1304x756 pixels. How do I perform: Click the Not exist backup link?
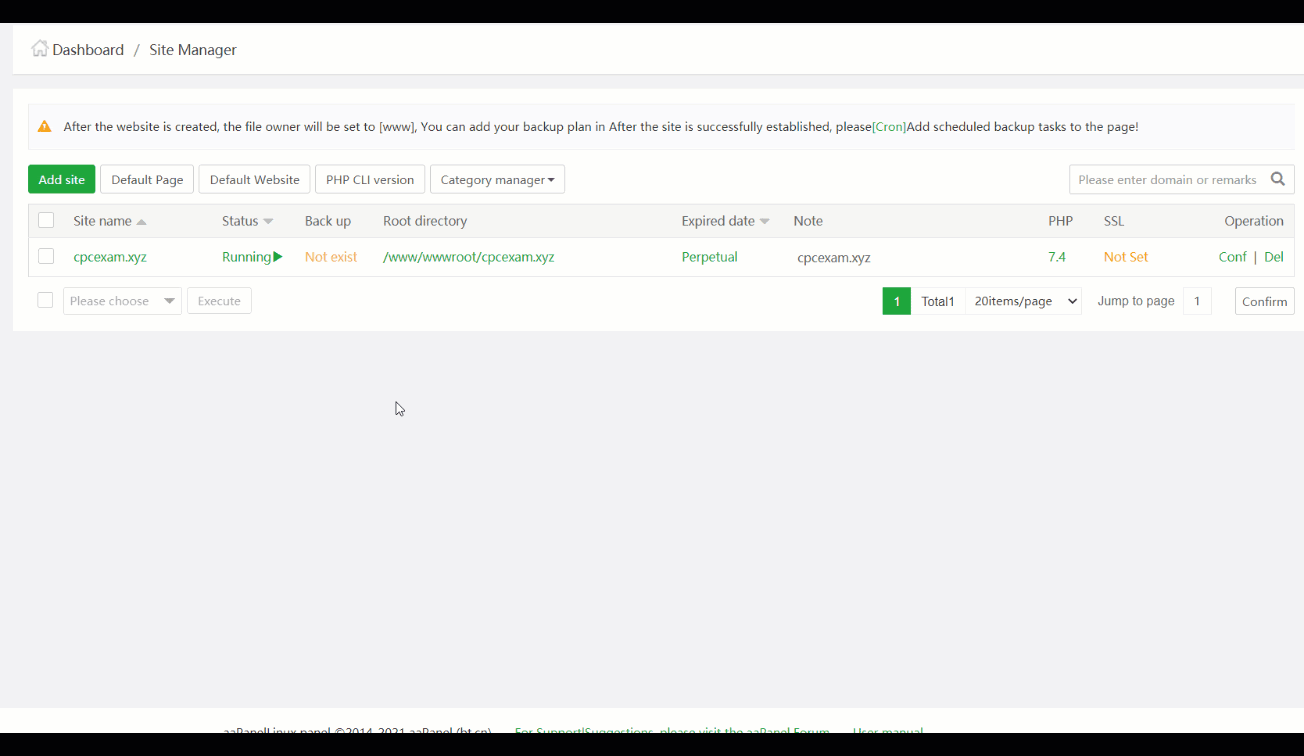click(x=331, y=257)
